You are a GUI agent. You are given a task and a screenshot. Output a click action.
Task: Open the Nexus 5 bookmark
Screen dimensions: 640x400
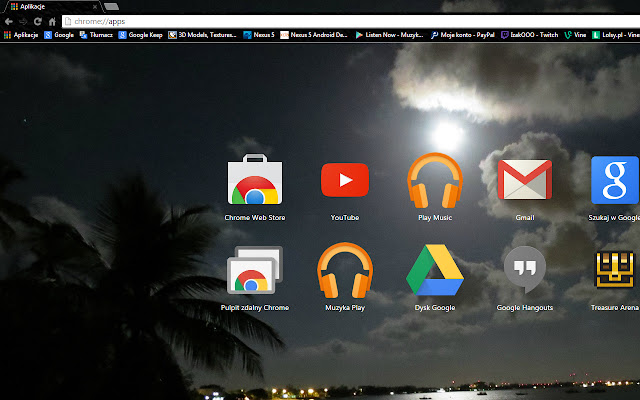(x=259, y=35)
